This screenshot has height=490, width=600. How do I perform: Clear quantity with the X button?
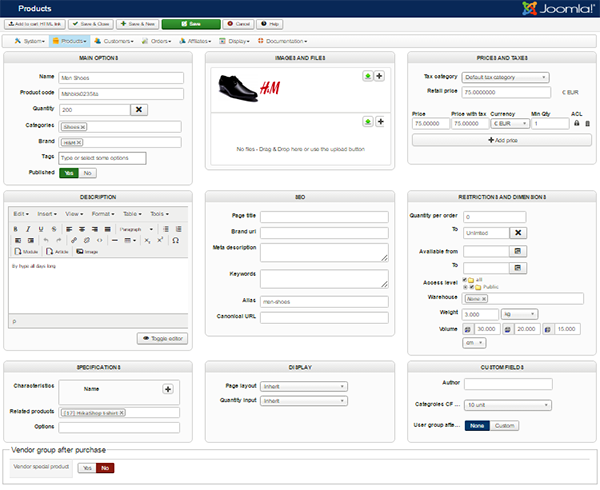pos(139,110)
